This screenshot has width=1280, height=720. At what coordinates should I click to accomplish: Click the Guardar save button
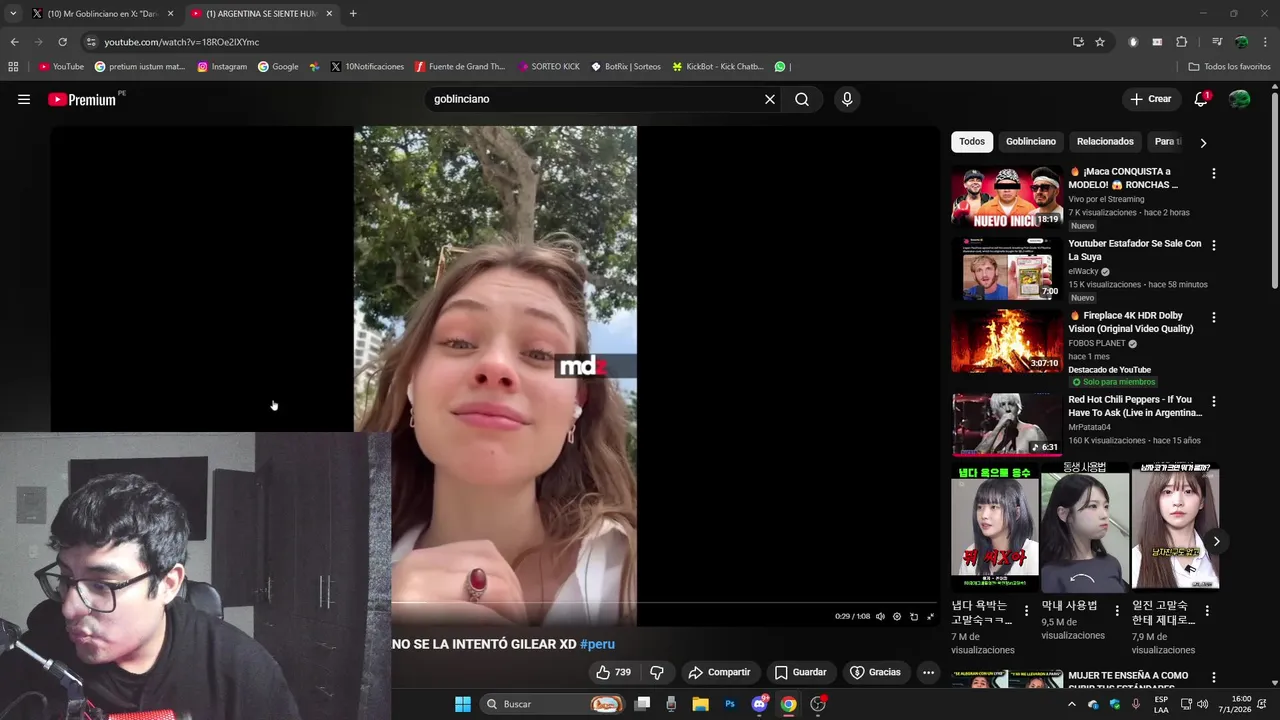click(801, 672)
